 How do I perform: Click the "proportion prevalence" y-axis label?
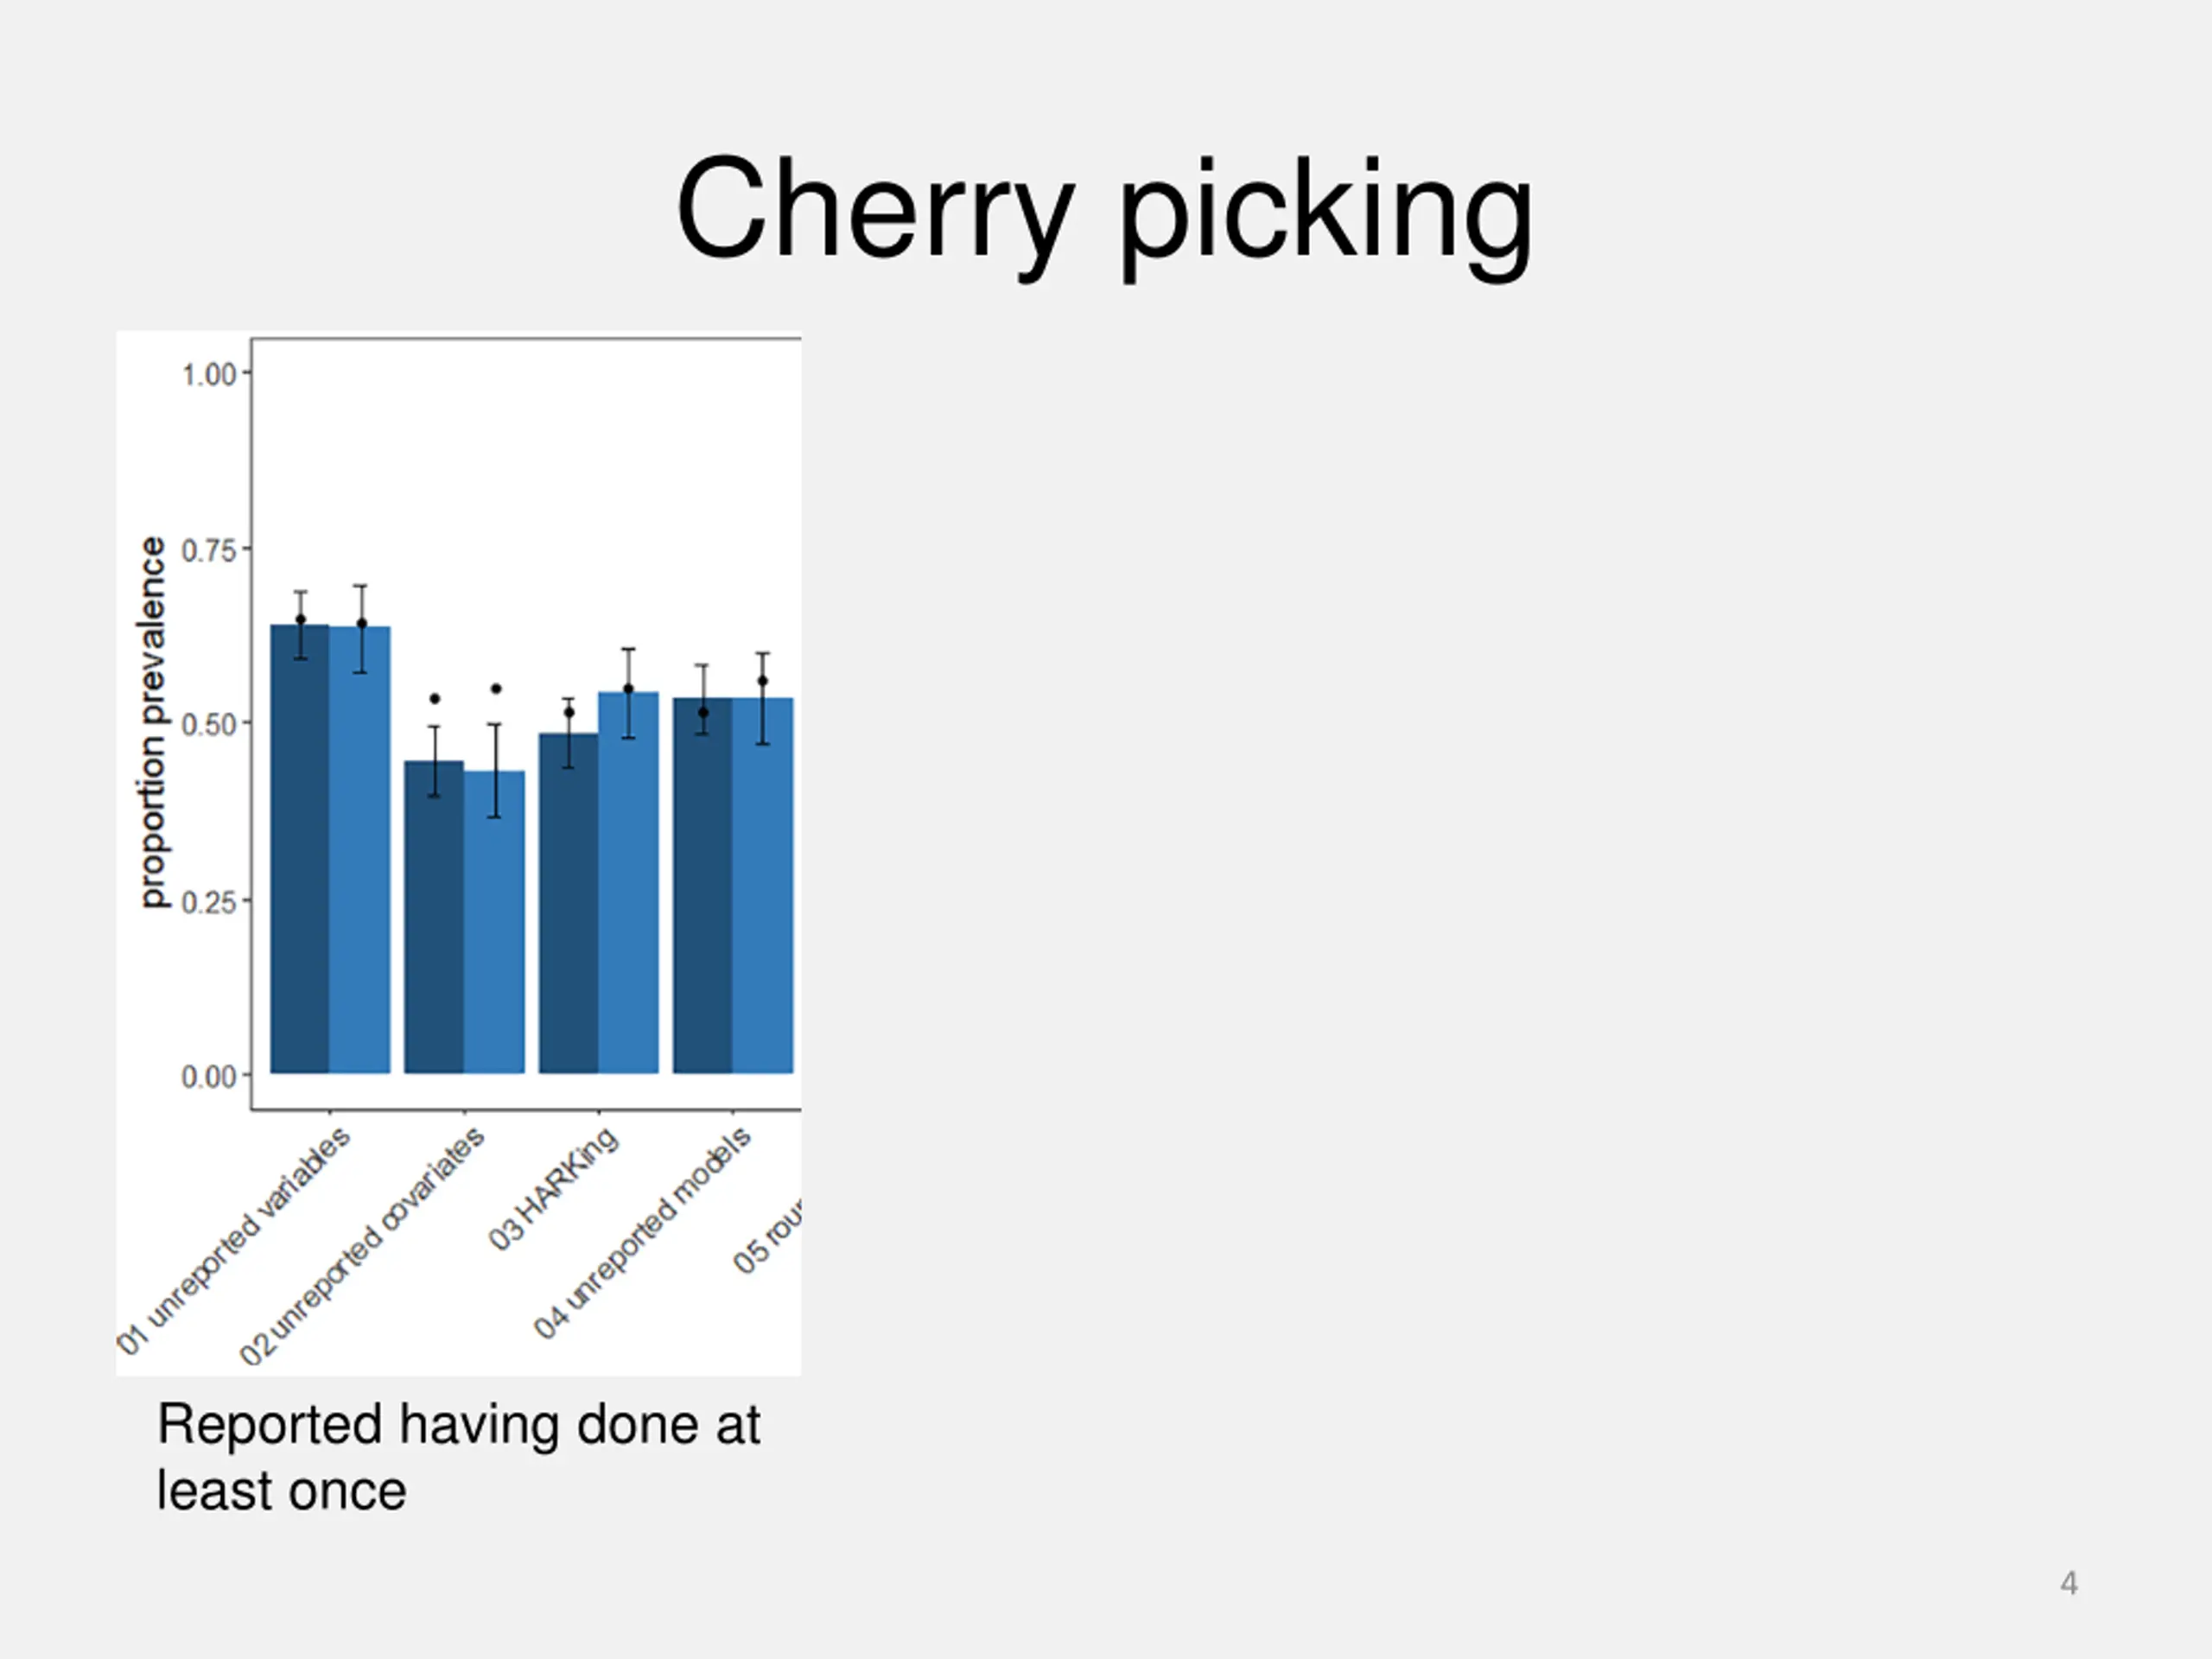[152, 722]
